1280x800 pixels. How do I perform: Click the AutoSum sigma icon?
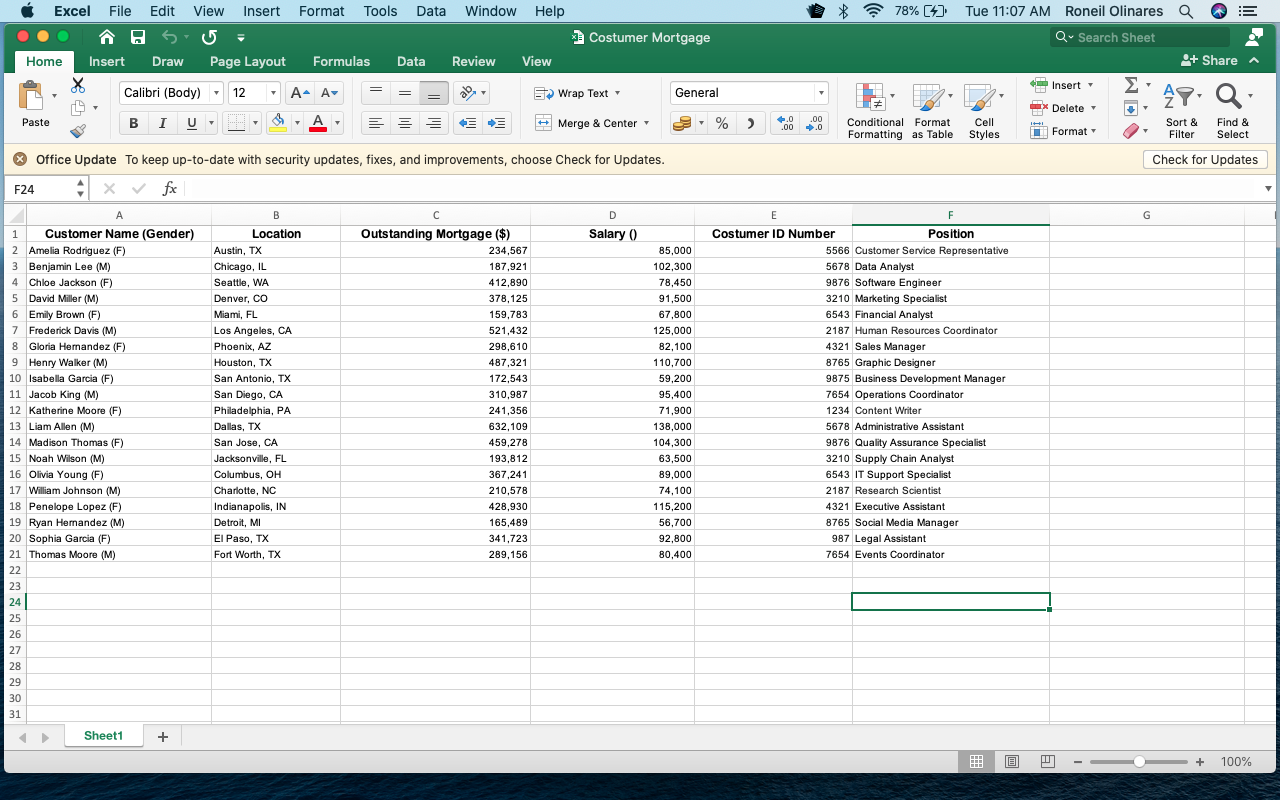tap(1131, 86)
